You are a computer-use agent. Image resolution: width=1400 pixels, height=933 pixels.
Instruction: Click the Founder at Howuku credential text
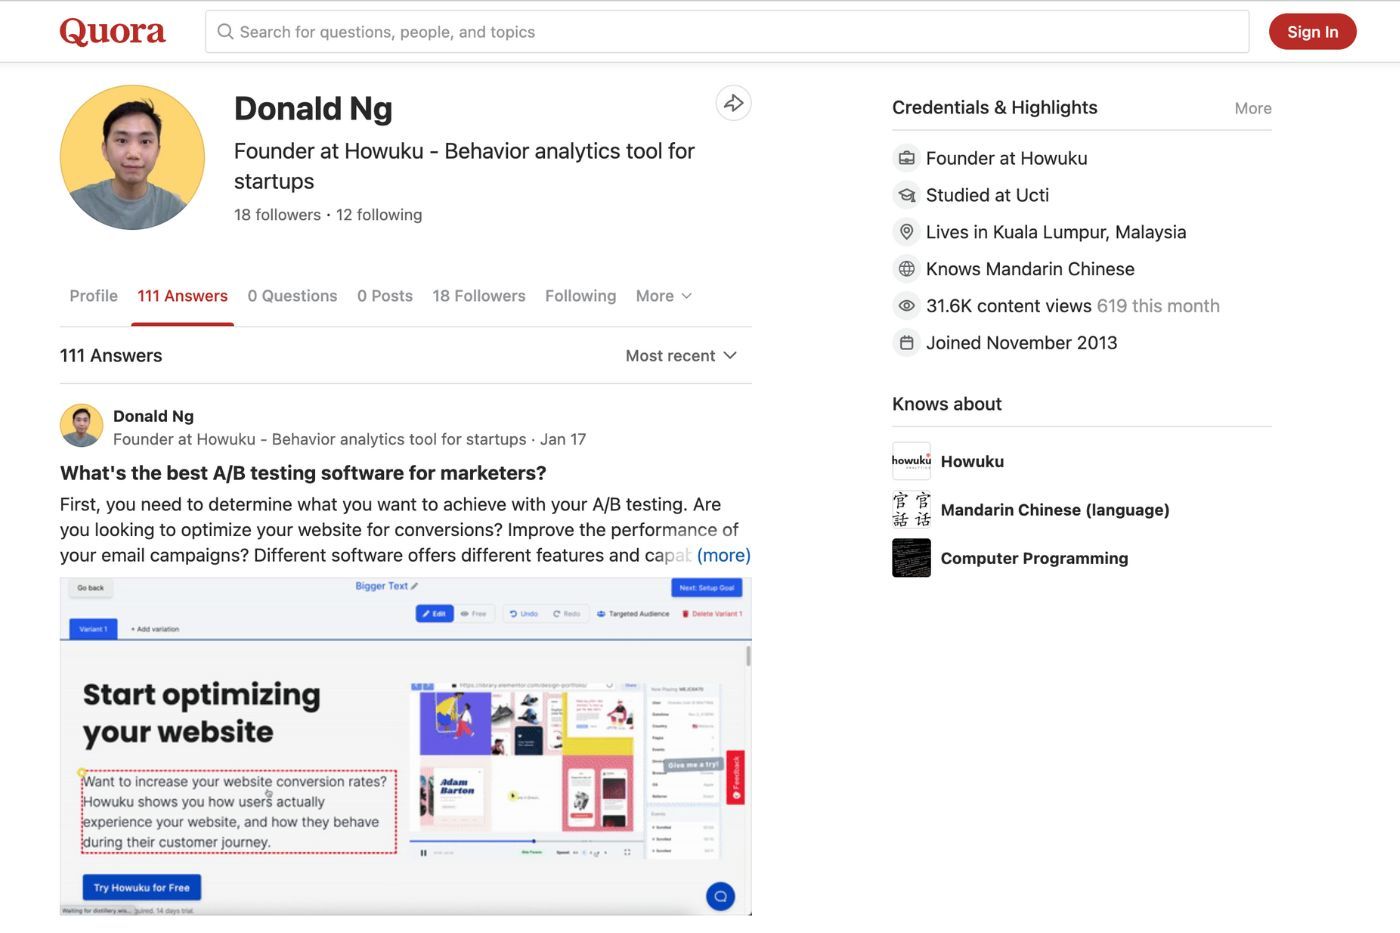coord(1006,158)
